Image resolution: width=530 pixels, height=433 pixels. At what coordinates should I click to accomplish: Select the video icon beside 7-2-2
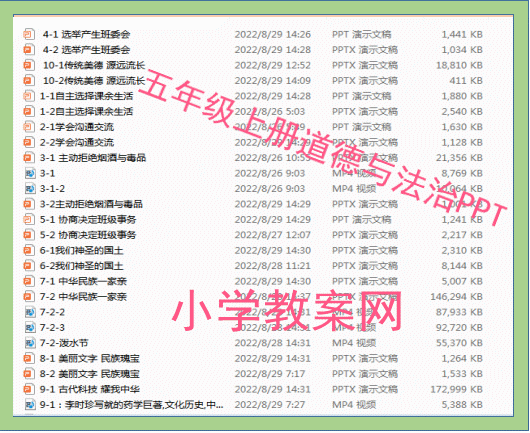pos(30,312)
